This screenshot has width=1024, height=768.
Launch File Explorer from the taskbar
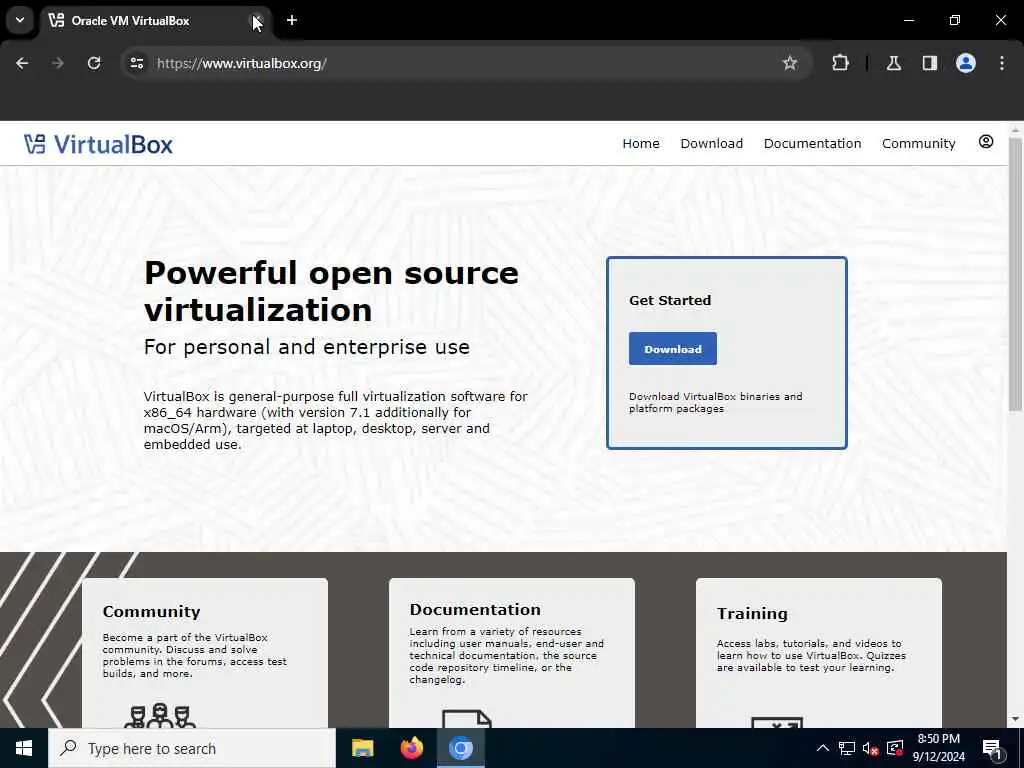pyautogui.click(x=362, y=748)
